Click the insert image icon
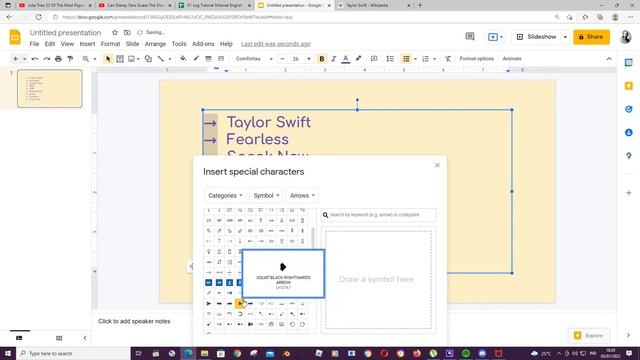 coord(131,59)
